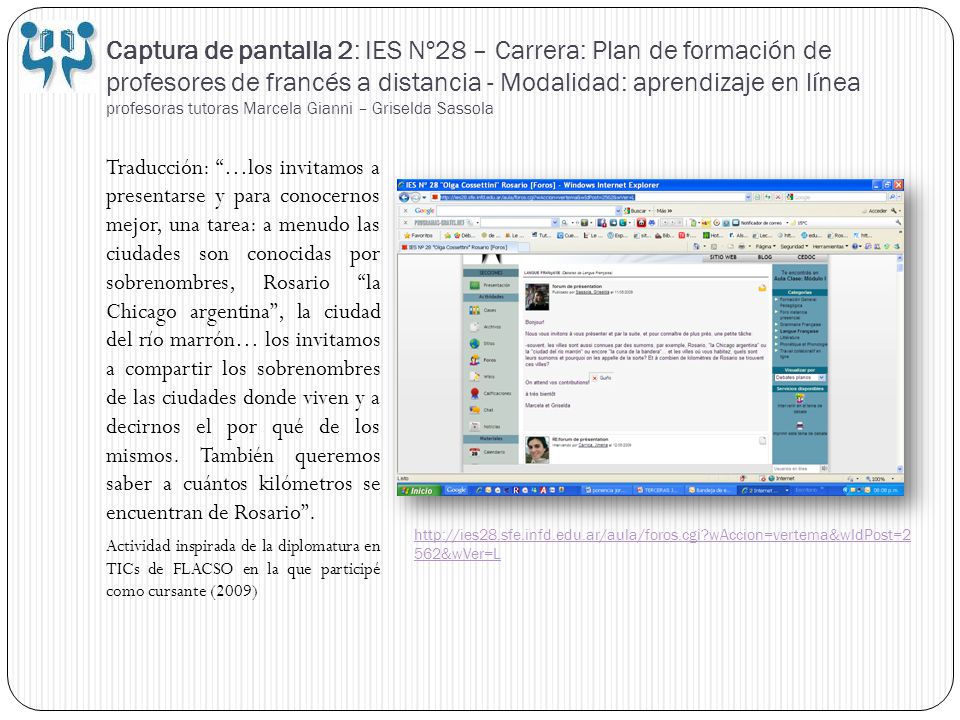Click the Presentación icon in Secciones sidebar
This screenshot has height=720, width=960.
point(474,285)
